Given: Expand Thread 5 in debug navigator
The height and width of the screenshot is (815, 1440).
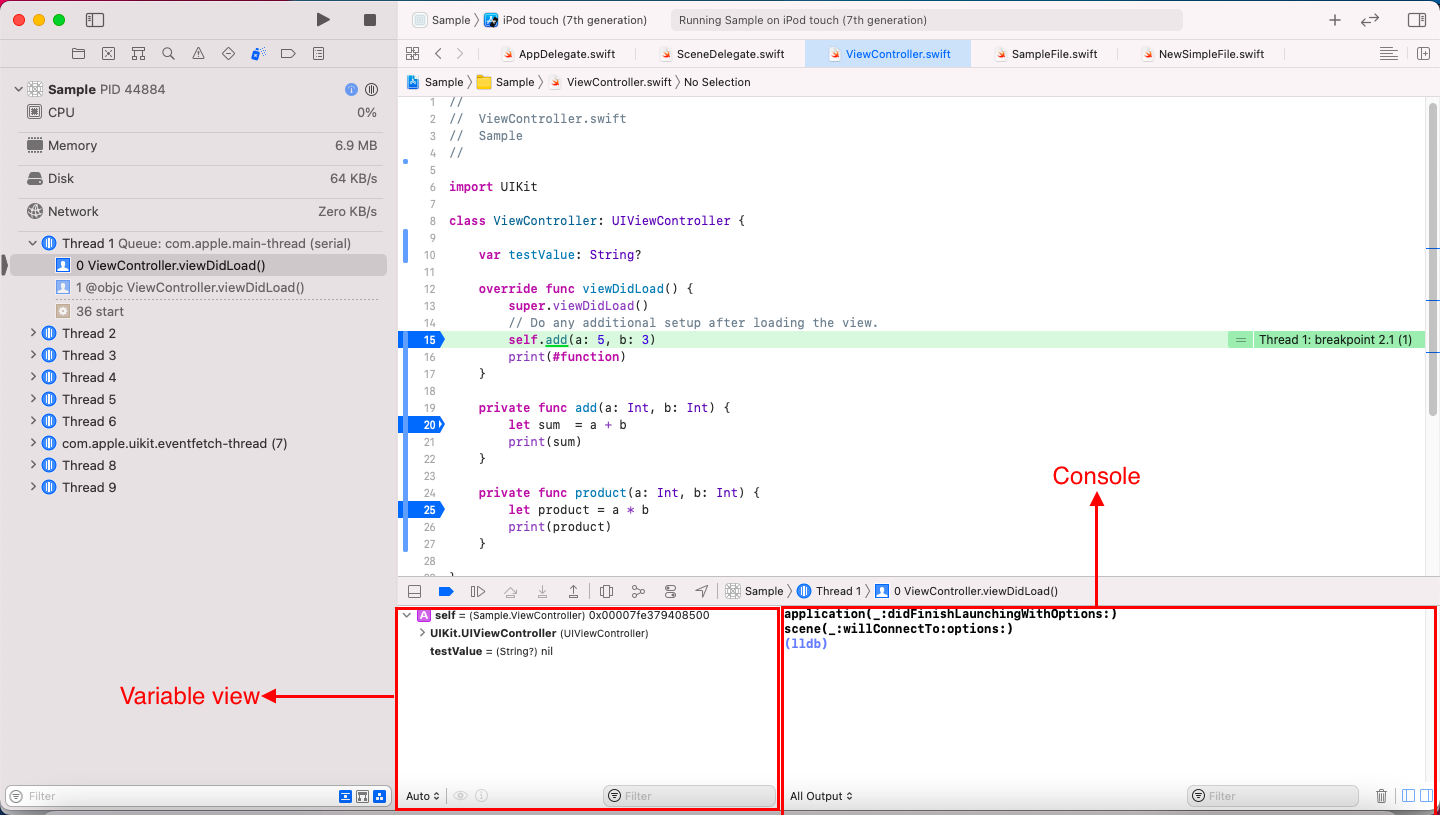Looking at the screenshot, I should tap(33, 399).
